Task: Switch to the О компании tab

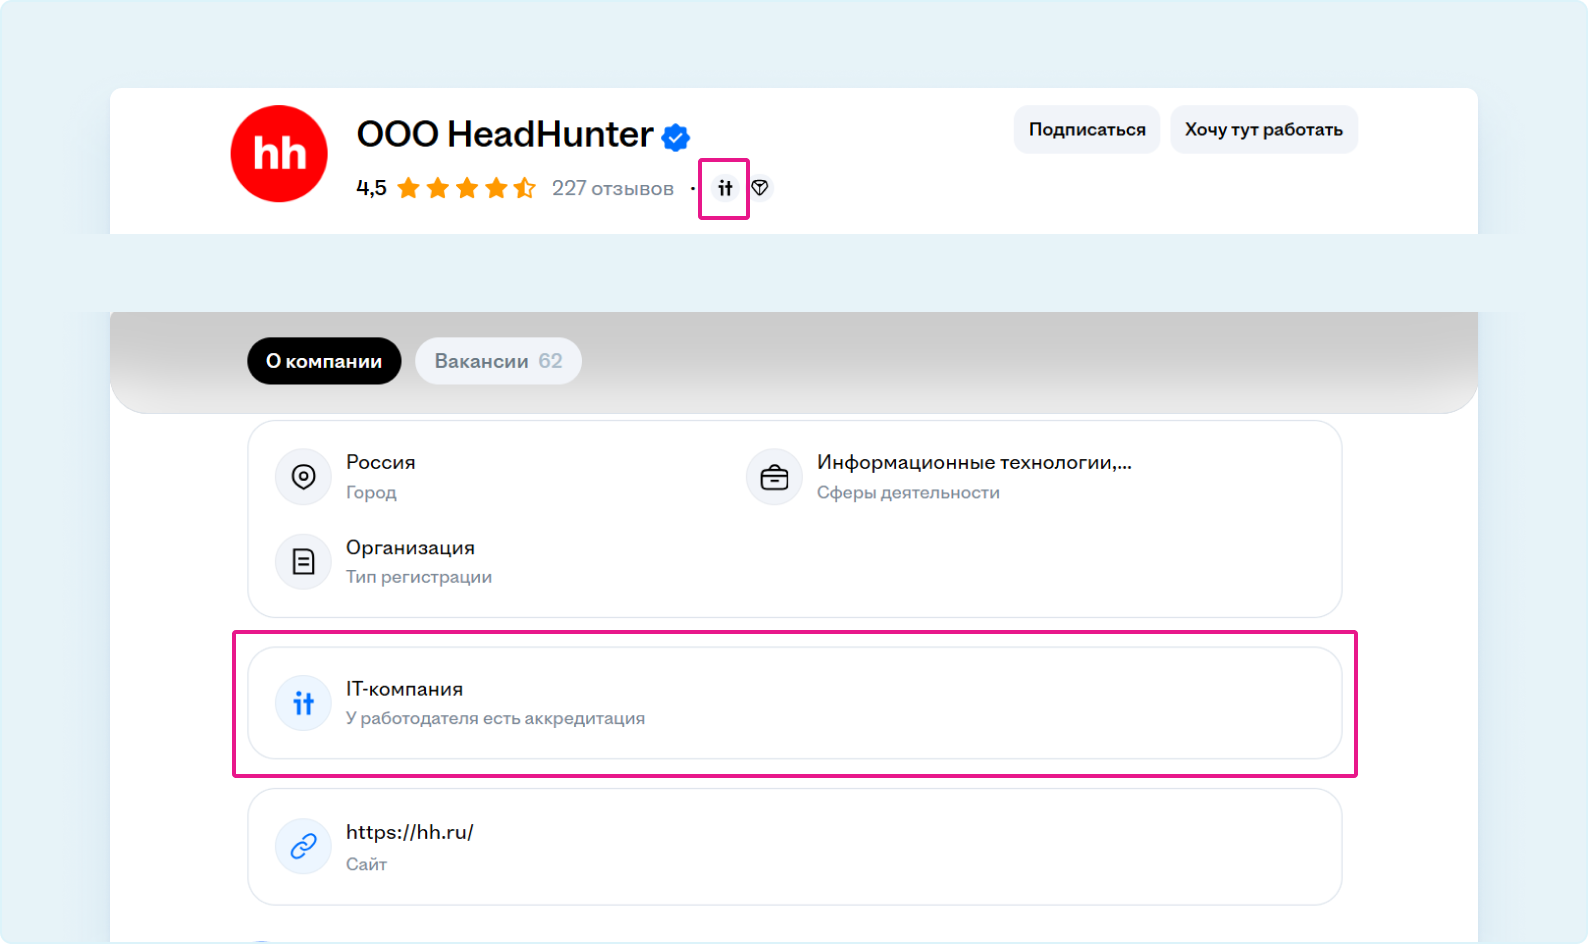Action: click(x=324, y=361)
